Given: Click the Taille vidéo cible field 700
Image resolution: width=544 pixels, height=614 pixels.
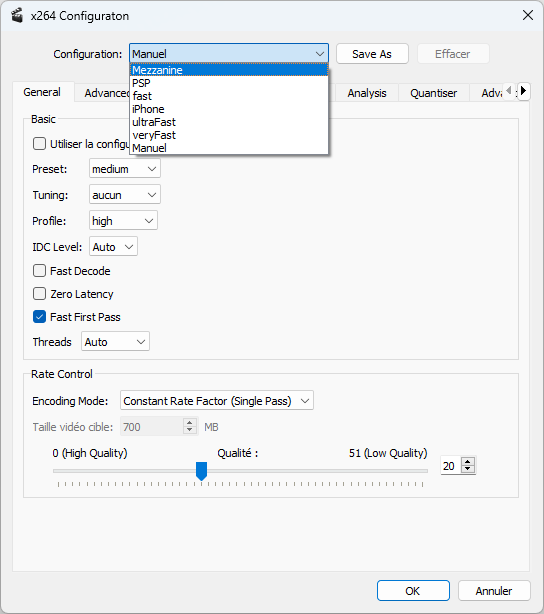Looking at the screenshot, I should (x=152, y=426).
